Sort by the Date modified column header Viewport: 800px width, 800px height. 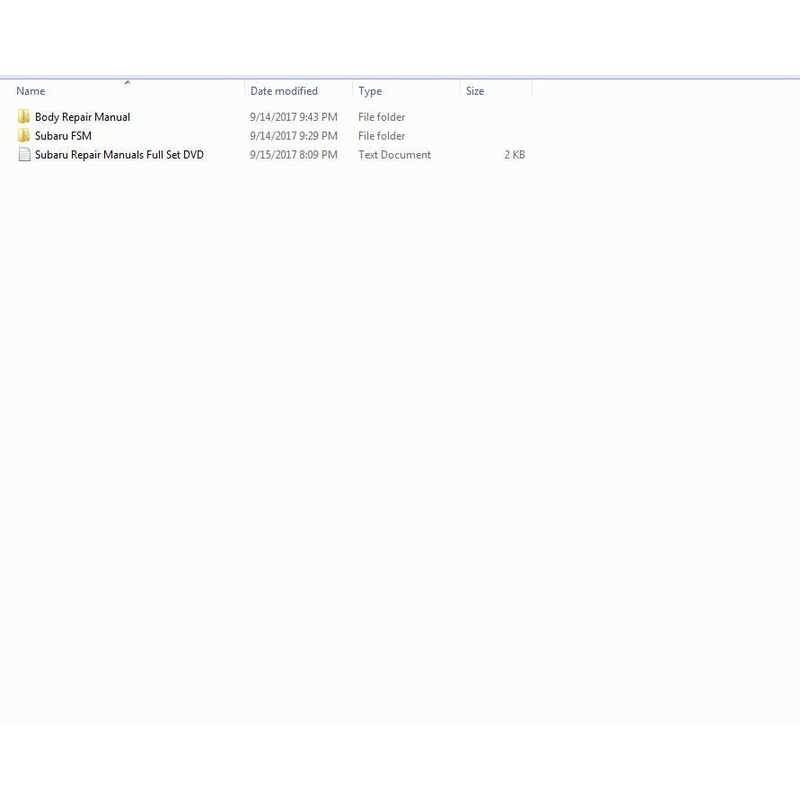284,91
